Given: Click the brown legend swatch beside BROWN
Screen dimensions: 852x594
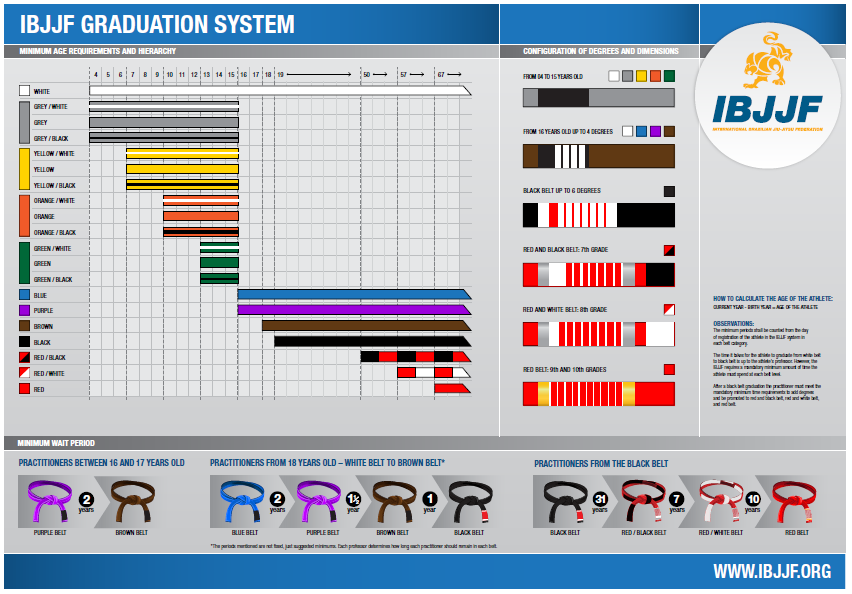Looking at the screenshot, I should coord(24,326).
